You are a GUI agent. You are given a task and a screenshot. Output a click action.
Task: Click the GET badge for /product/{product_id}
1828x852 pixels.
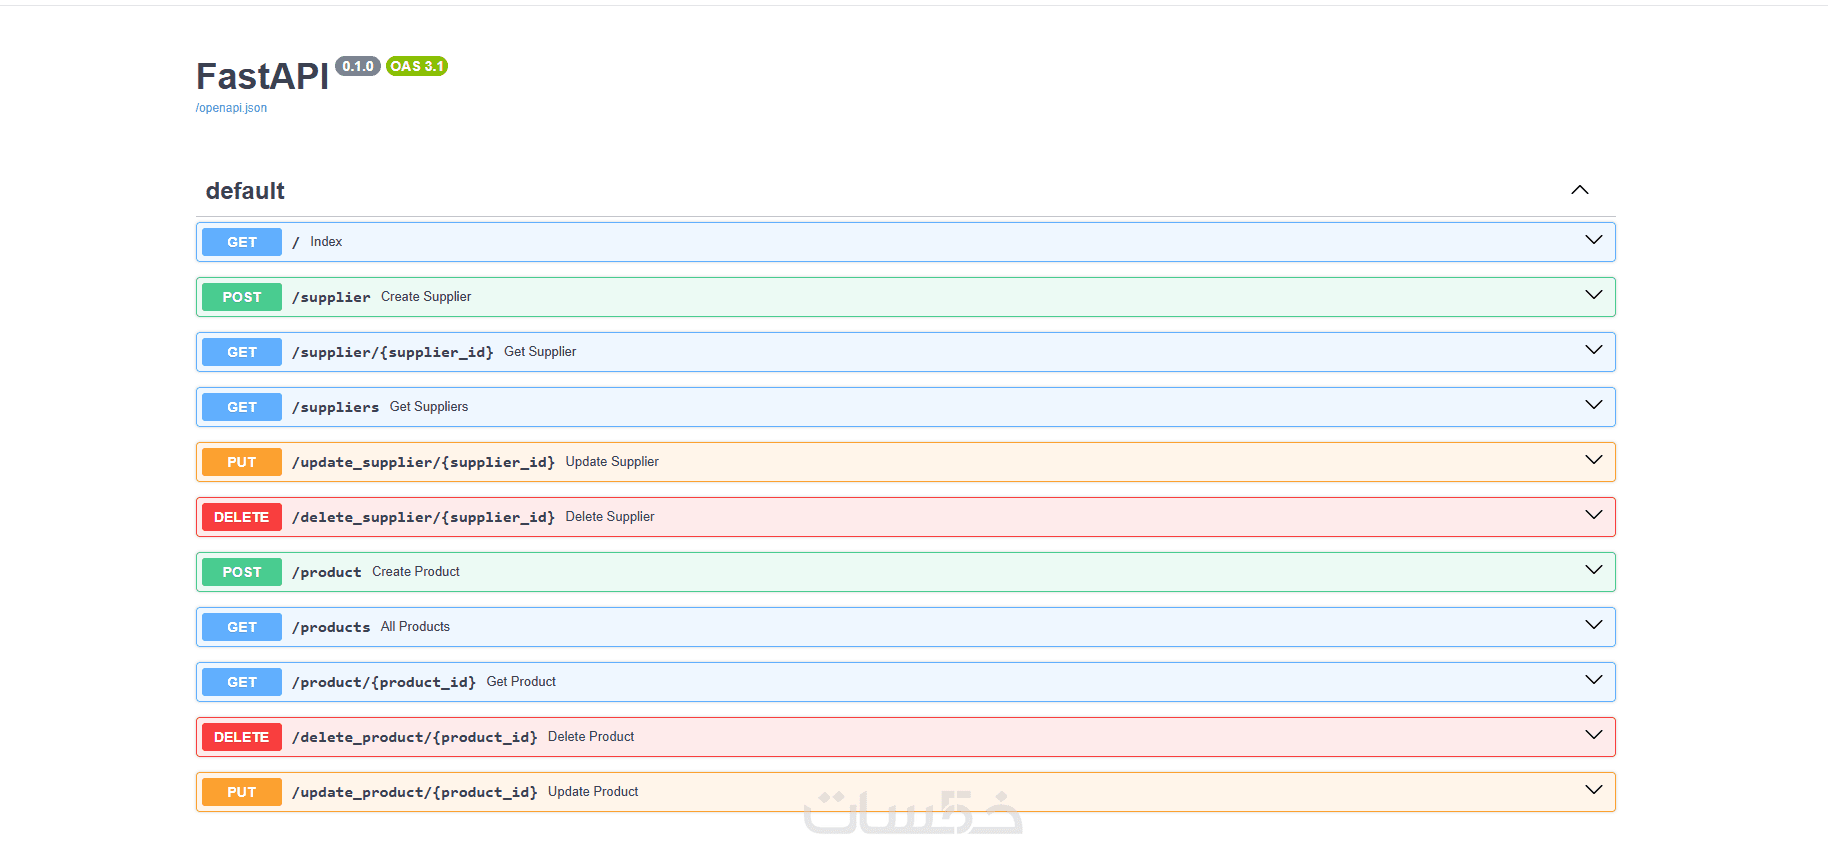coord(242,682)
